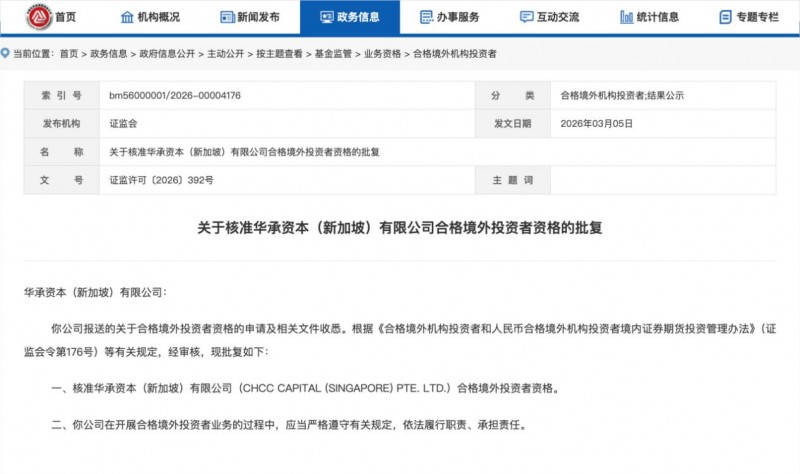Click the salutation 华承资本（新加坡）有限公司：
The image size is (800, 474).
(95, 292)
